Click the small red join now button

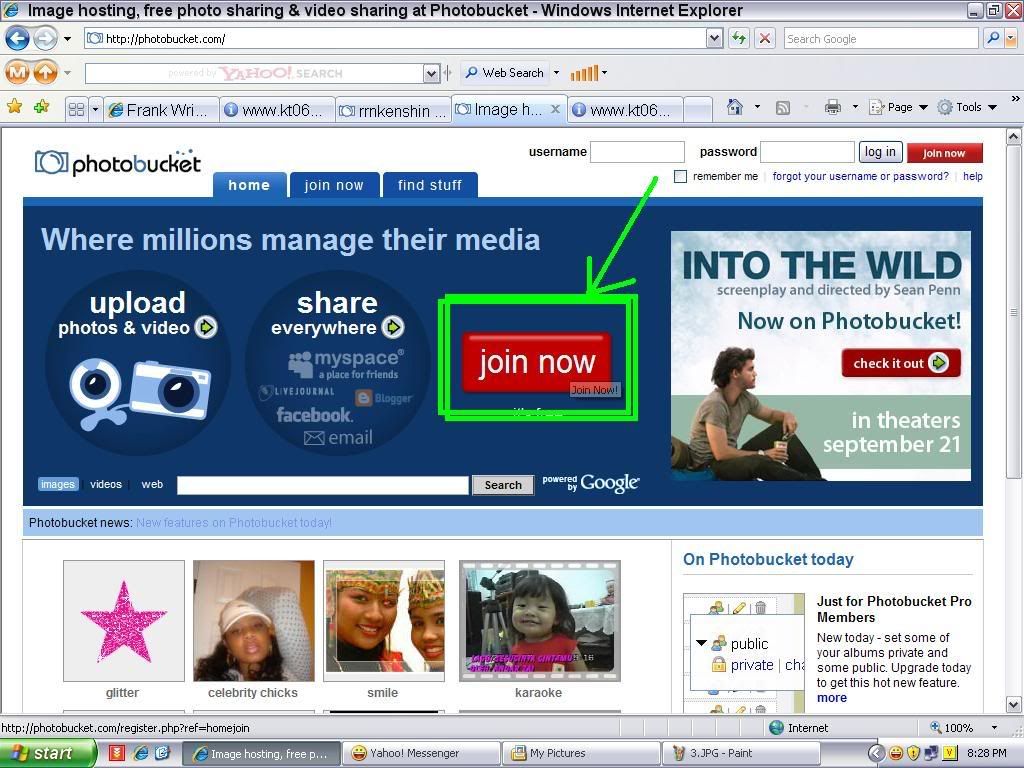tap(944, 153)
